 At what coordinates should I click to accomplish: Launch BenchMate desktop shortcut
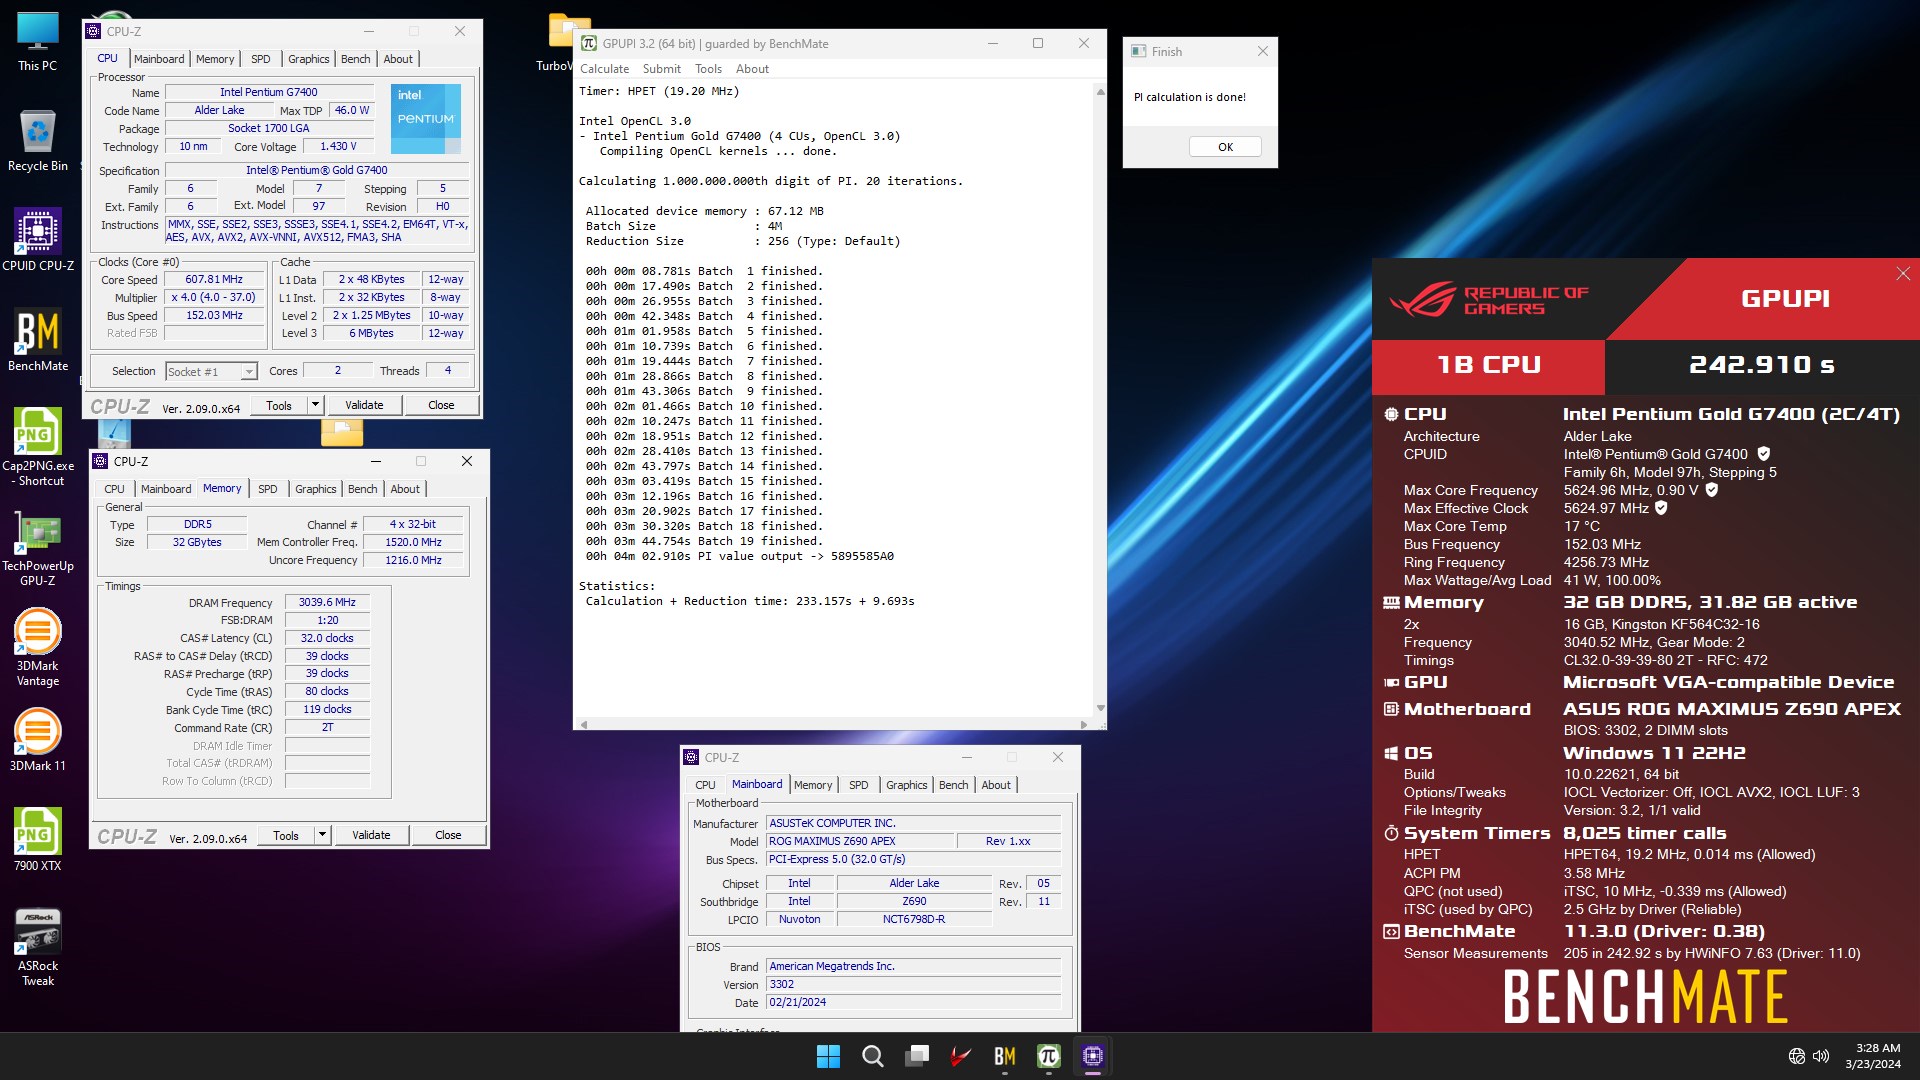coord(37,340)
